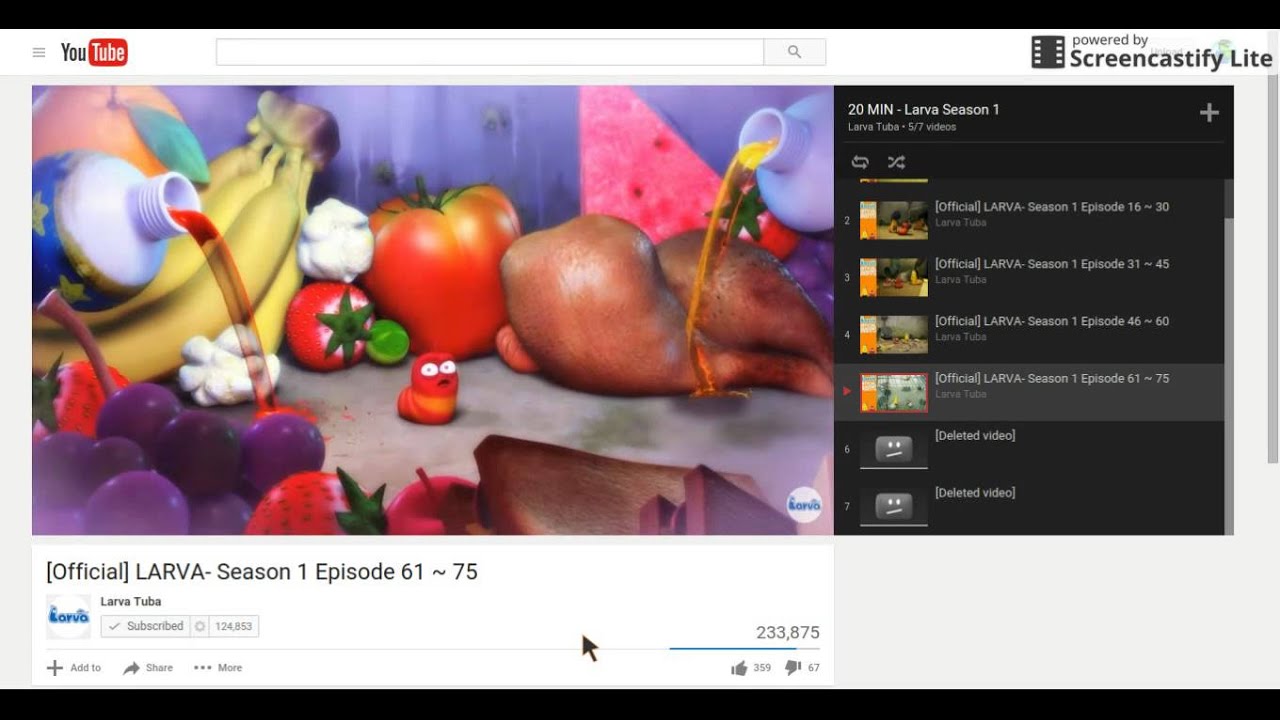The width and height of the screenshot is (1280, 720).
Task: Go to YouTube home via logo
Action: point(94,52)
